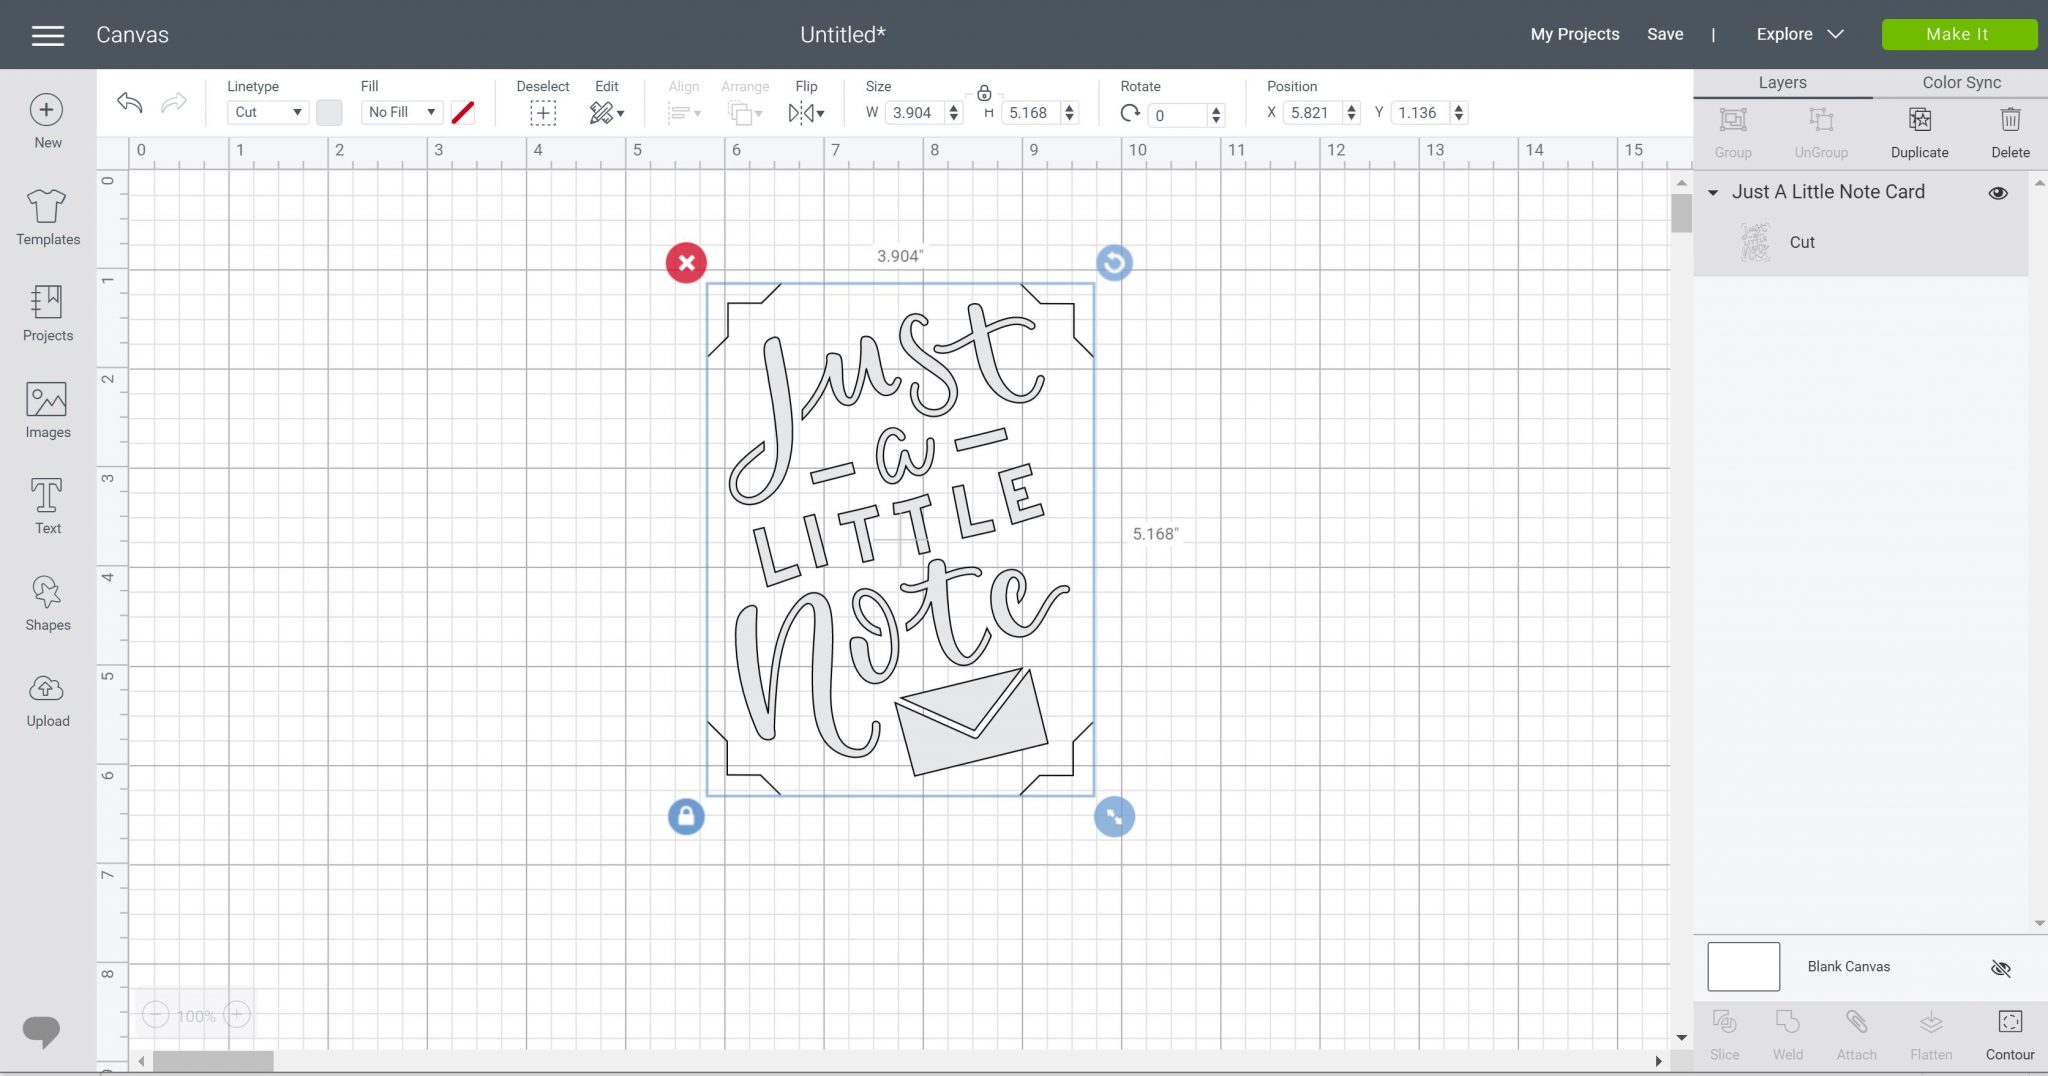This screenshot has width=2048, height=1076.
Task: Click the X position field
Action: point(1313,113)
